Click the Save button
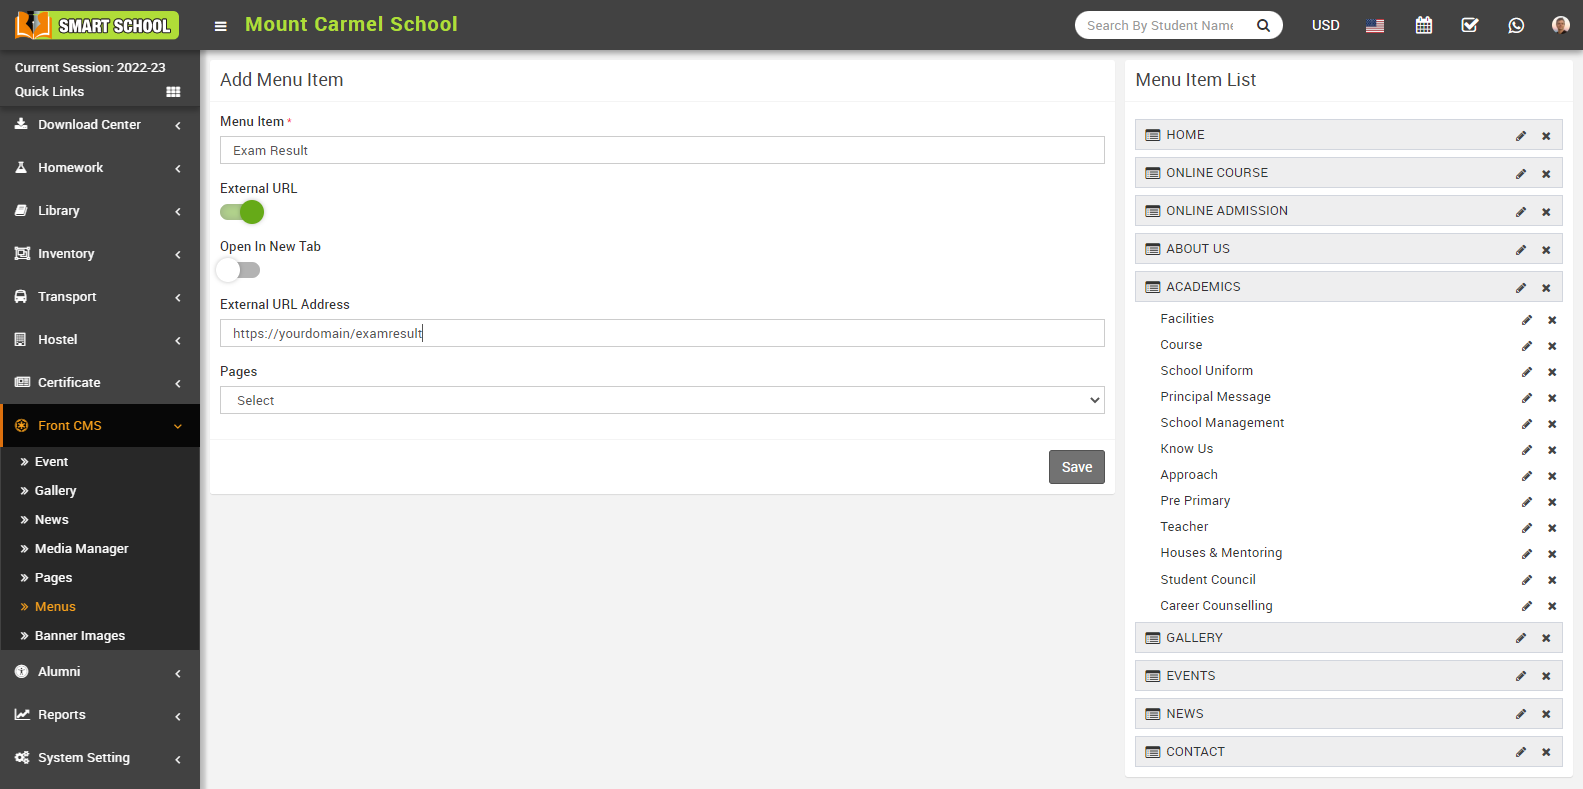The image size is (1583, 789). (x=1076, y=467)
